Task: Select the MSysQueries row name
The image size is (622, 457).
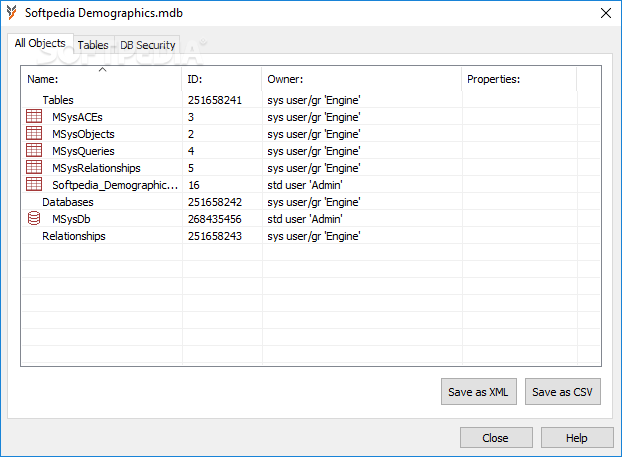Action: 83,151
